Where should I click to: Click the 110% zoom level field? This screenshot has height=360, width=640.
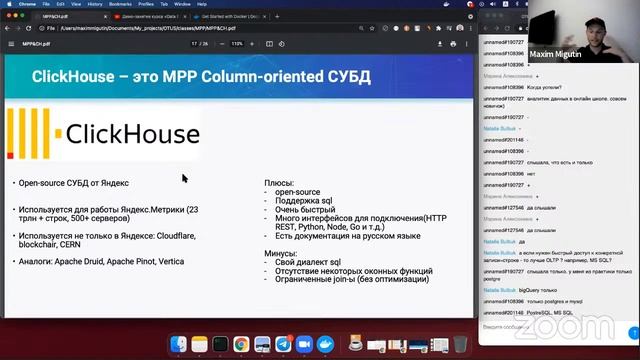(x=237, y=44)
